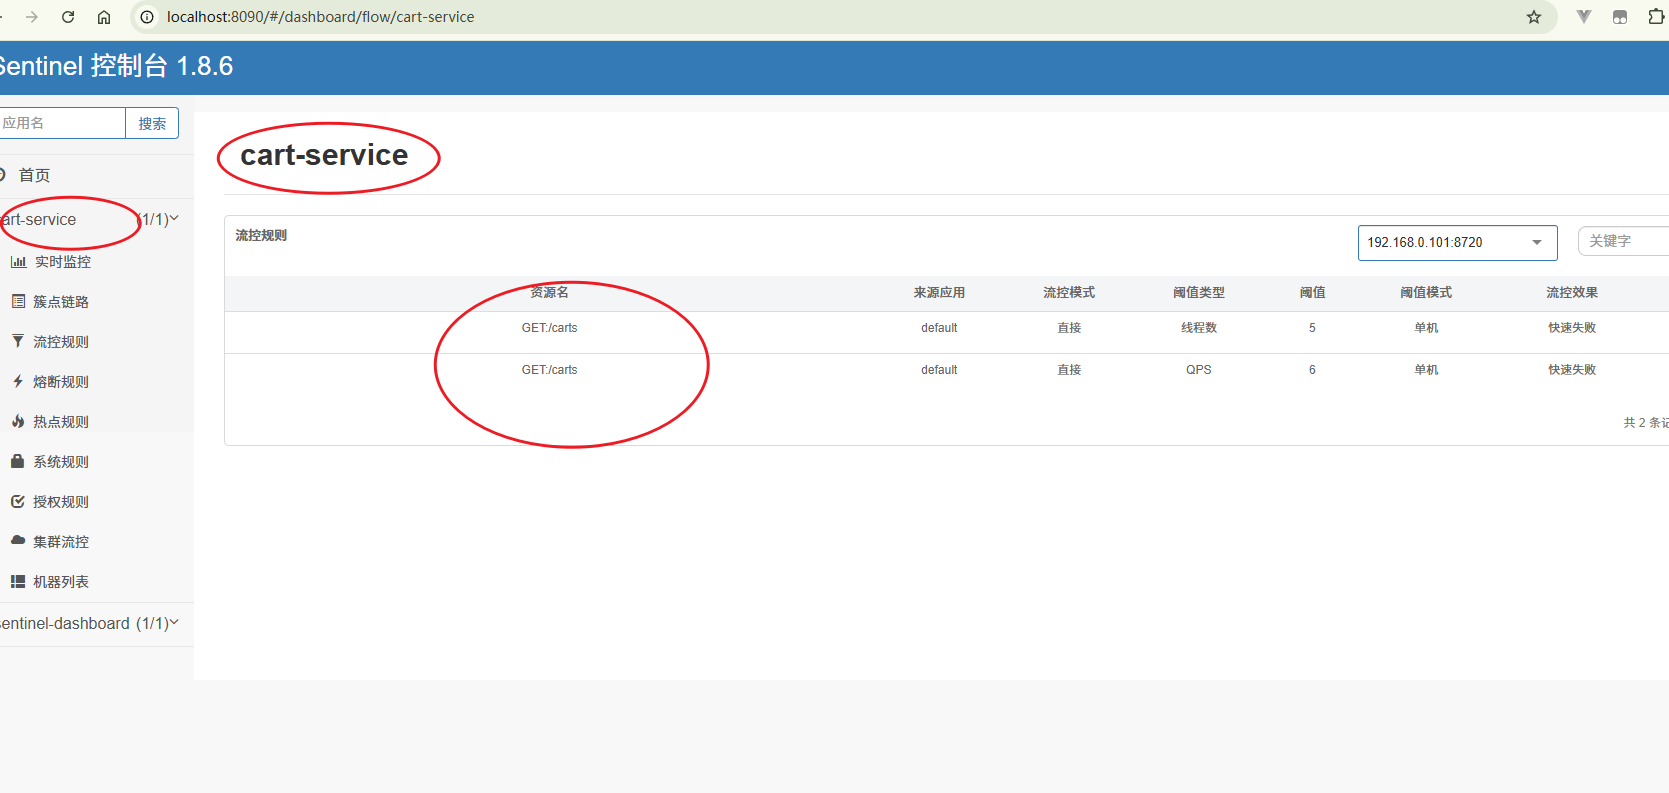The height and width of the screenshot is (793, 1669).
Task: Reload the page with browser refresh icon
Action: (68, 17)
